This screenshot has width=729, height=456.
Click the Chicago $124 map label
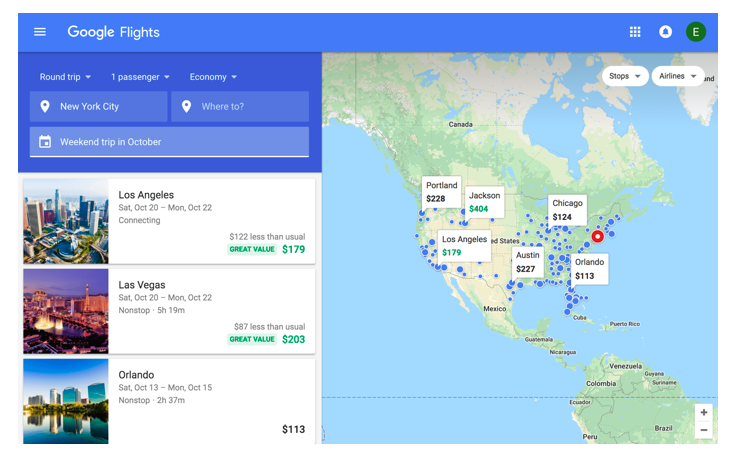[x=567, y=210]
